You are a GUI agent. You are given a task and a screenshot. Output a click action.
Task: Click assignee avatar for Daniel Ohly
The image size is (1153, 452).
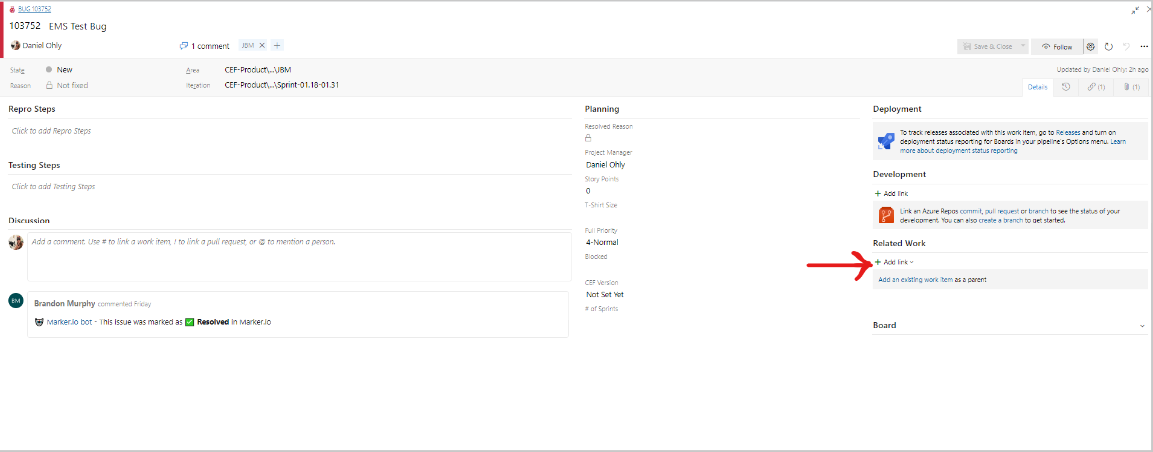15,46
